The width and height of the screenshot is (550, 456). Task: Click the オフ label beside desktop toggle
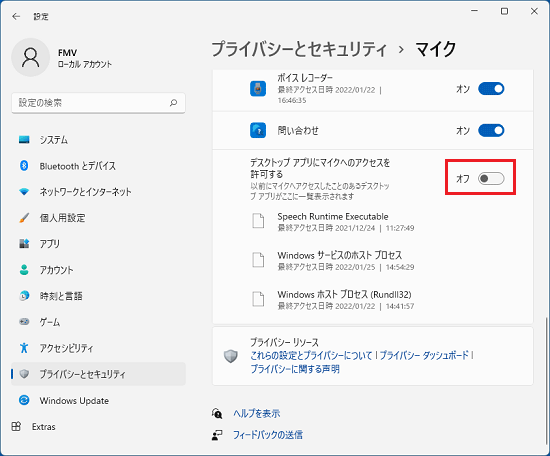463,179
